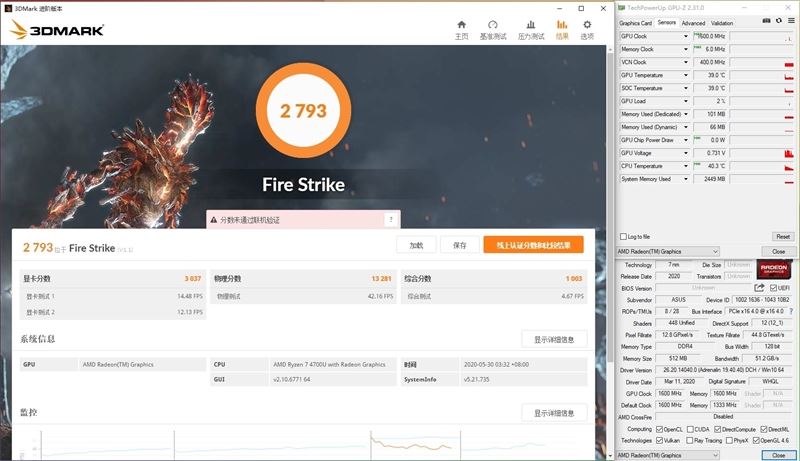Expand the GPU Temperature sensor dropdown
Image resolution: width=800 pixels, height=461 pixels.
(x=686, y=75)
